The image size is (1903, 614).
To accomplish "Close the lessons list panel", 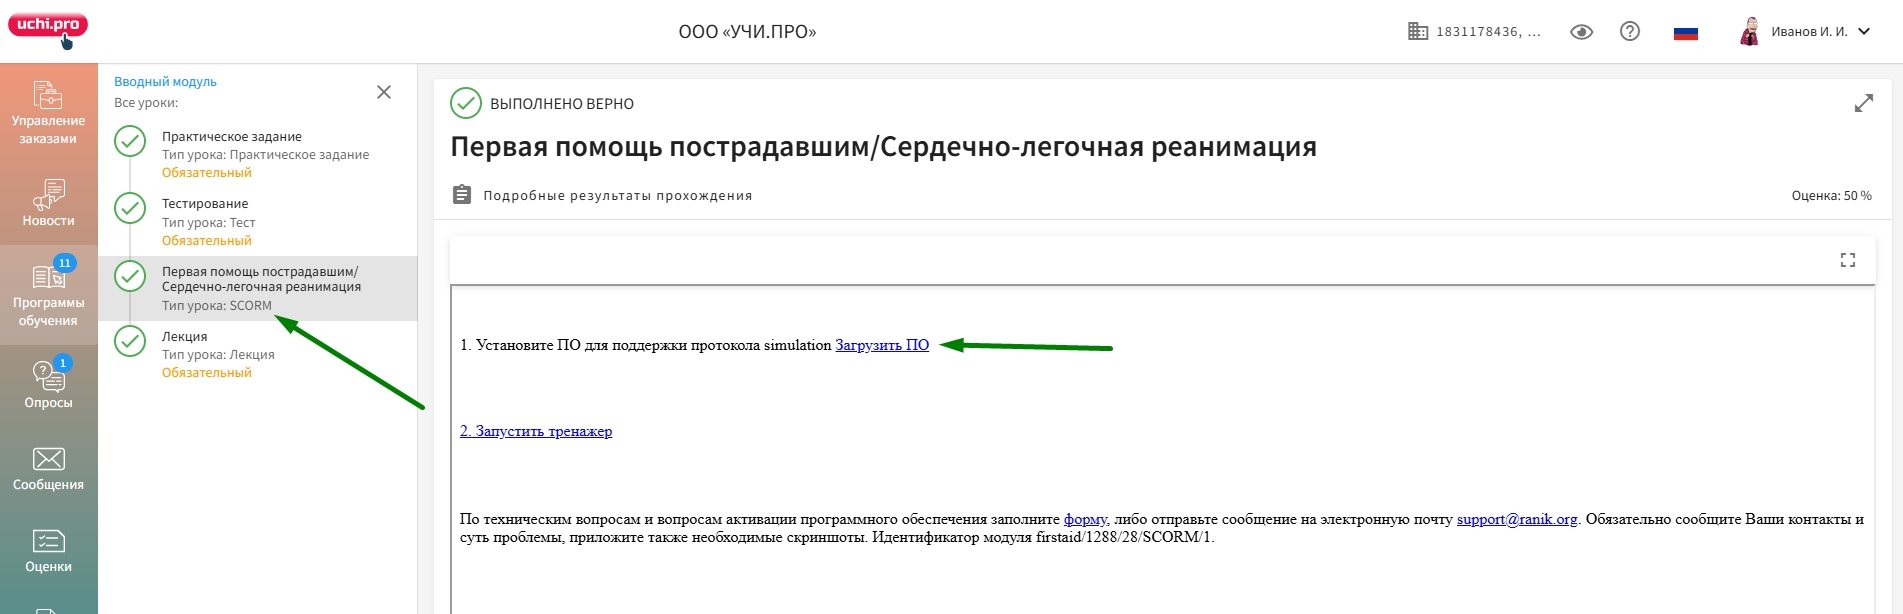I will pos(384,92).
